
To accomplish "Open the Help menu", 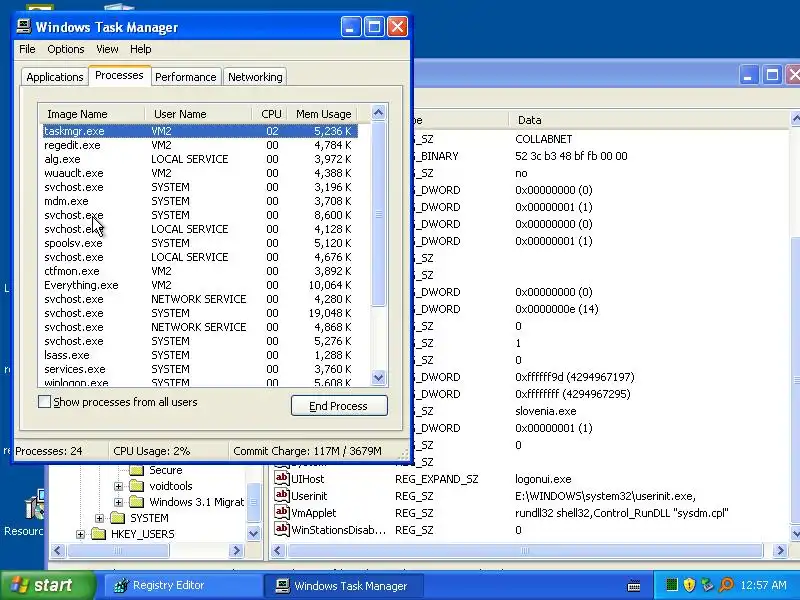I will click(x=140, y=49).
